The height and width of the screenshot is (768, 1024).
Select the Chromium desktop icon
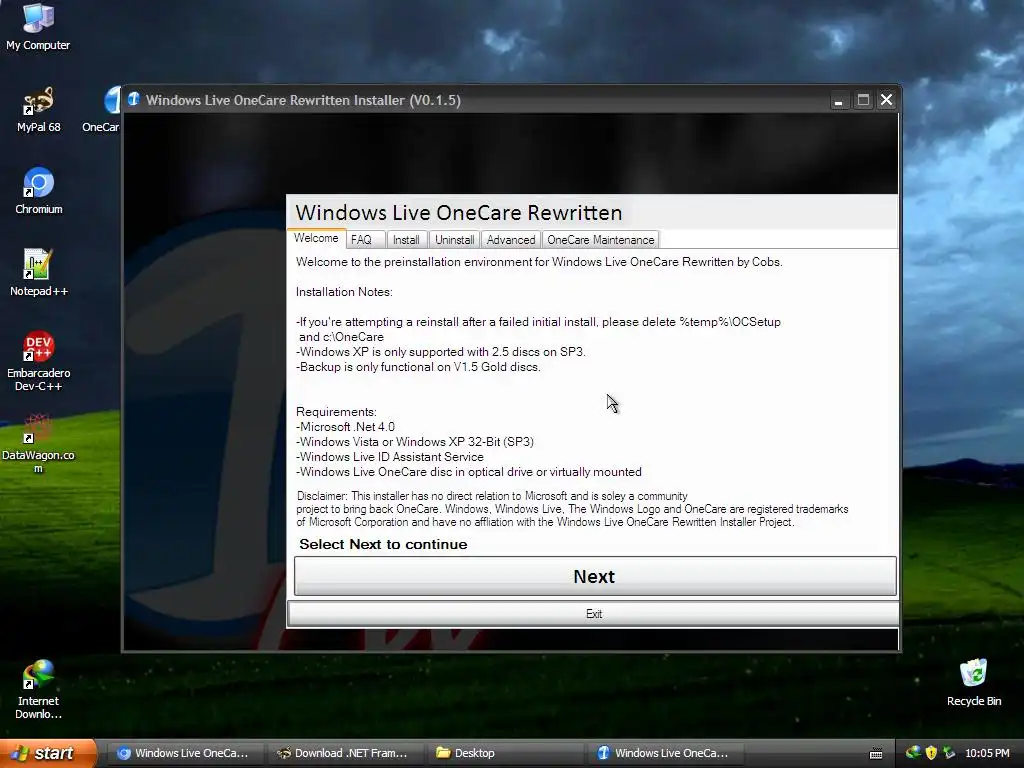point(39,191)
